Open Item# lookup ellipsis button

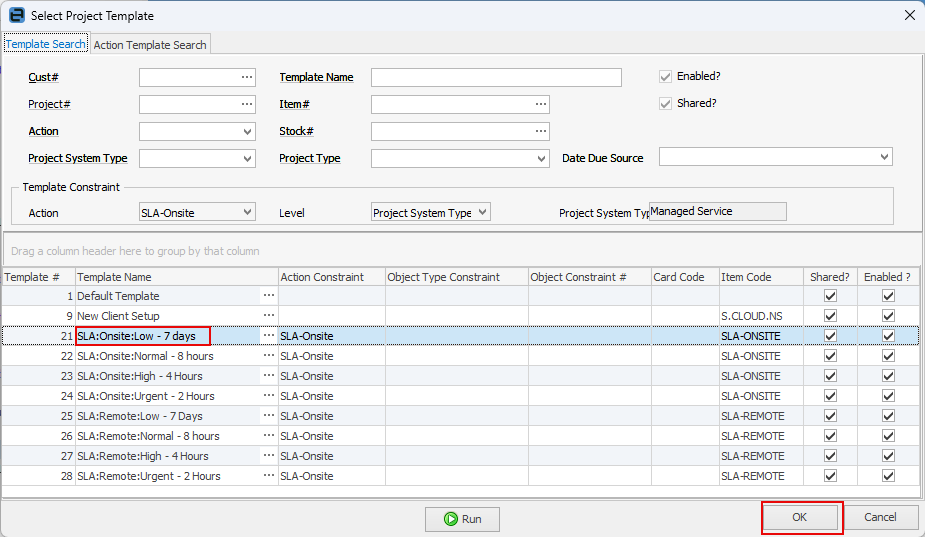[540, 104]
